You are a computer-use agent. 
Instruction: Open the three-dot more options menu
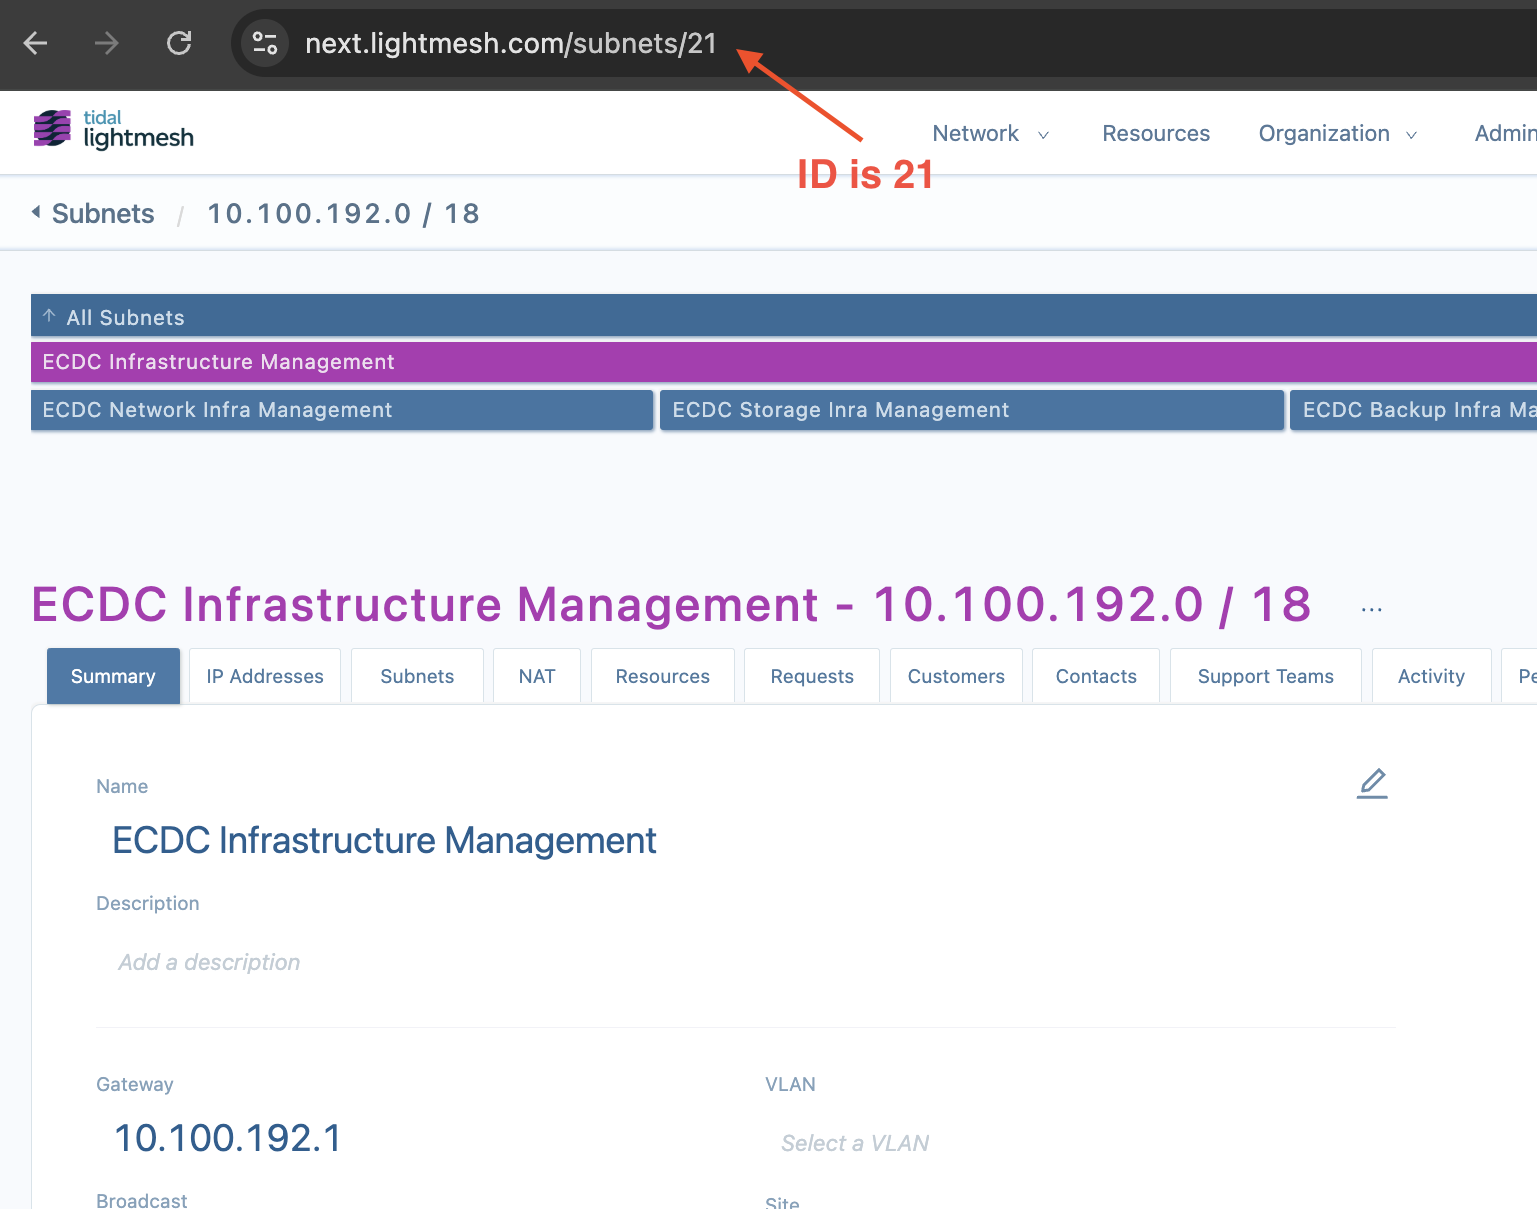pyautogui.click(x=1371, y=609)
